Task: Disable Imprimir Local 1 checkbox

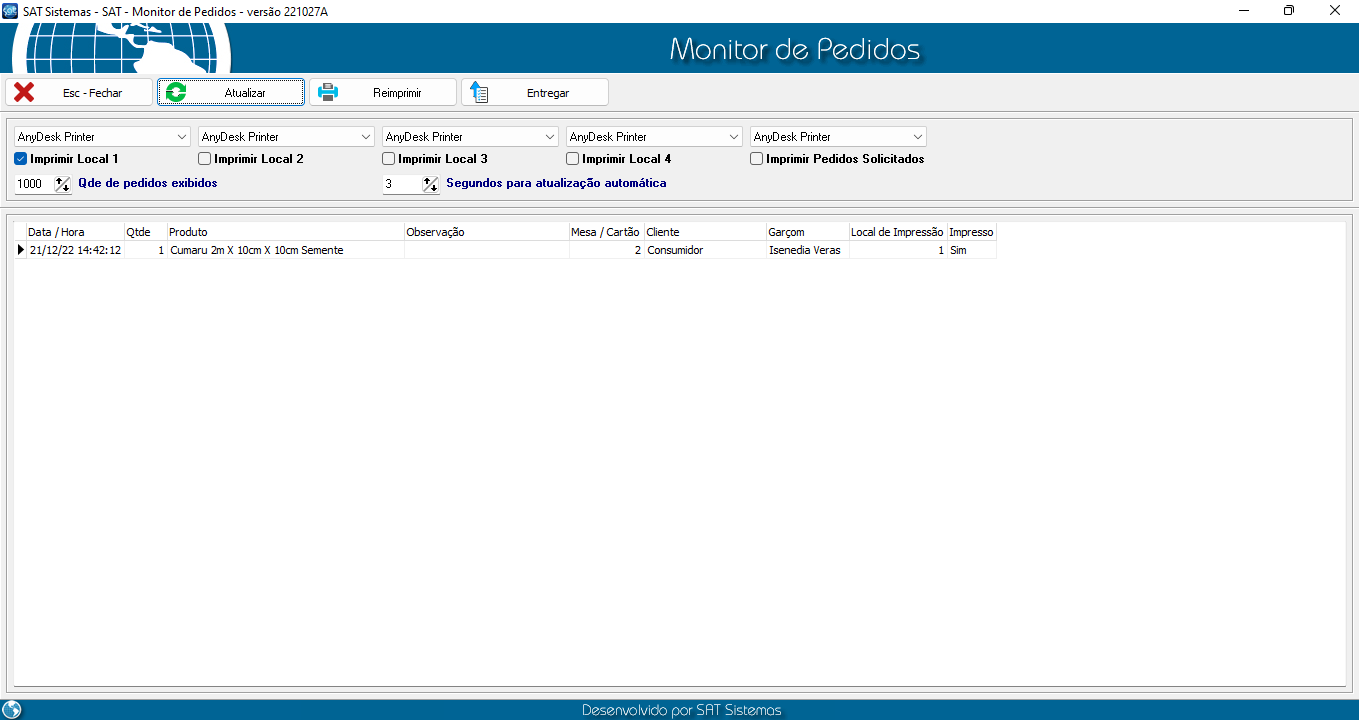Action: point(21,159)
